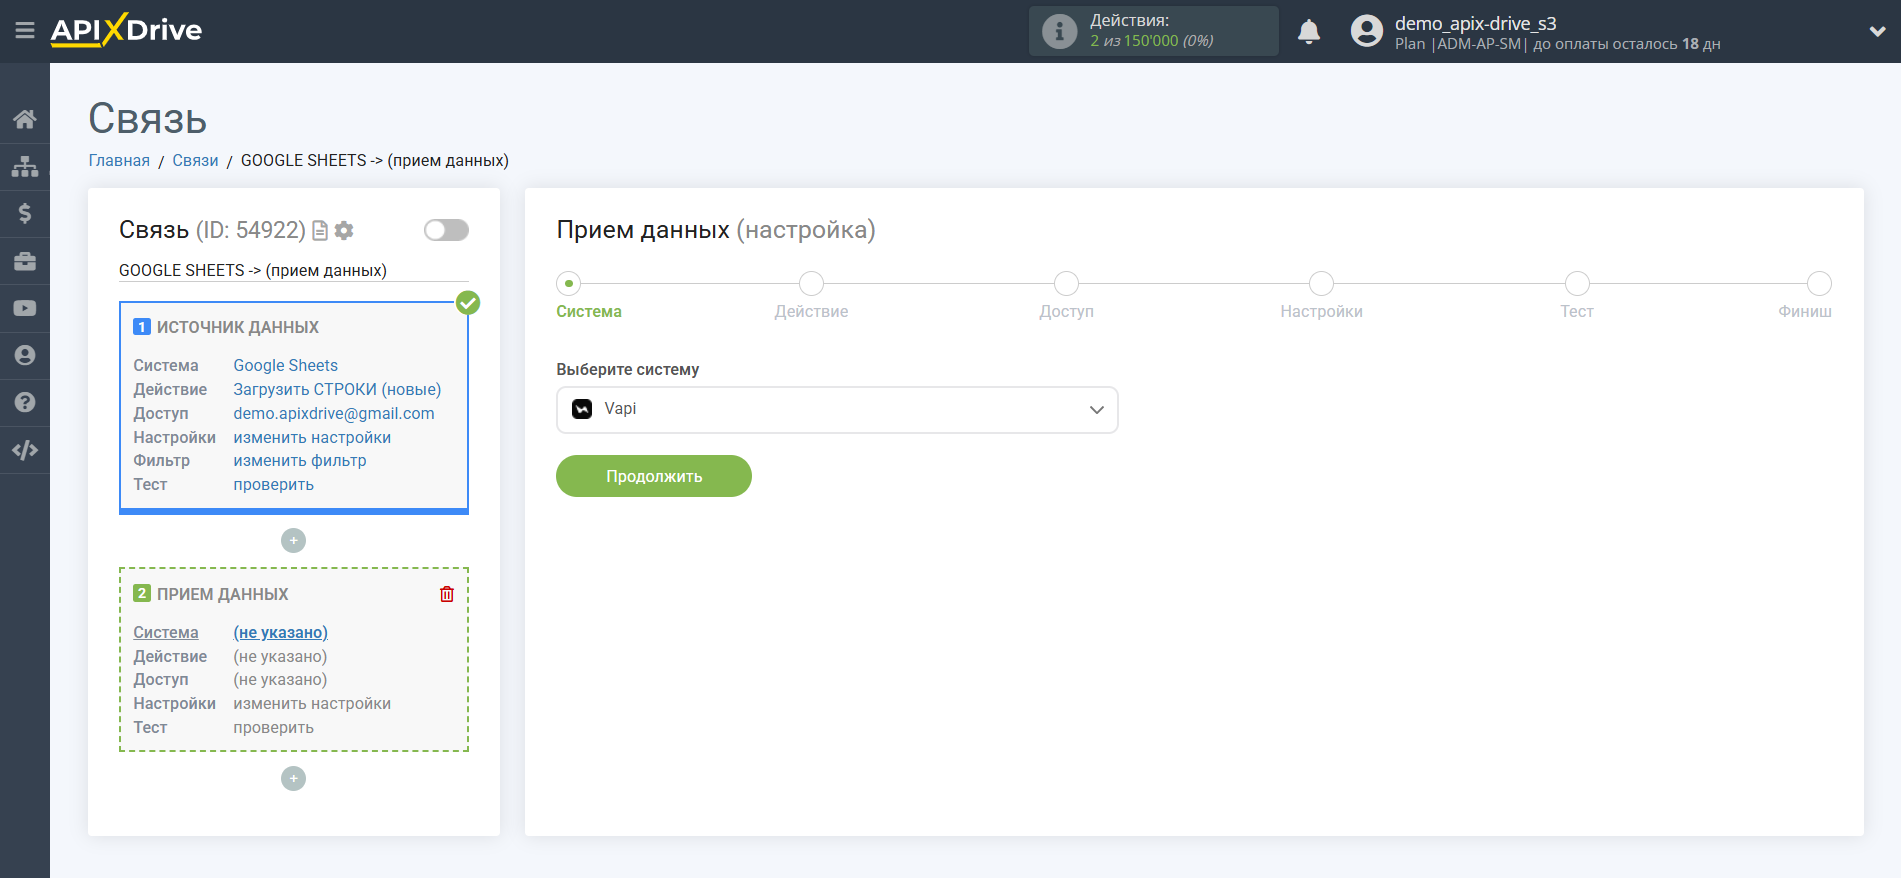Open connections sitemap sidebar icon

point(25,166)
